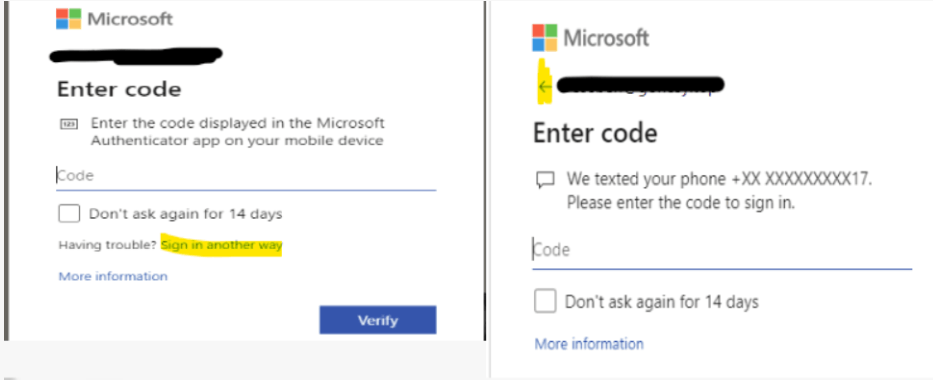The height and width of the screenshot is (380, 933).
Task: Click the back arrow beside the redacted email
Action: click(x=545, y=87)
